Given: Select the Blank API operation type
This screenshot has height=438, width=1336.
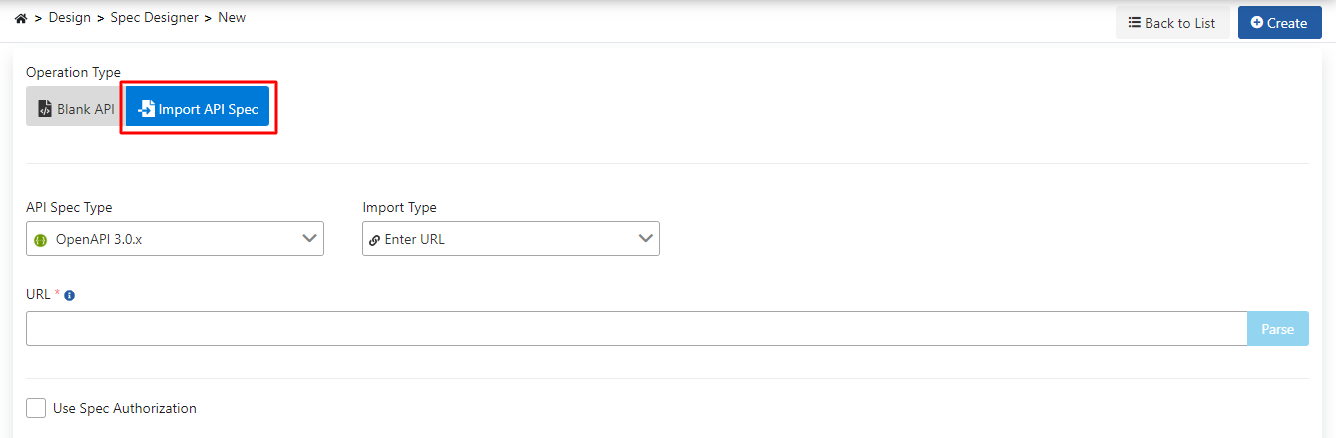Looking at the screenshot, I should [76, 109].
